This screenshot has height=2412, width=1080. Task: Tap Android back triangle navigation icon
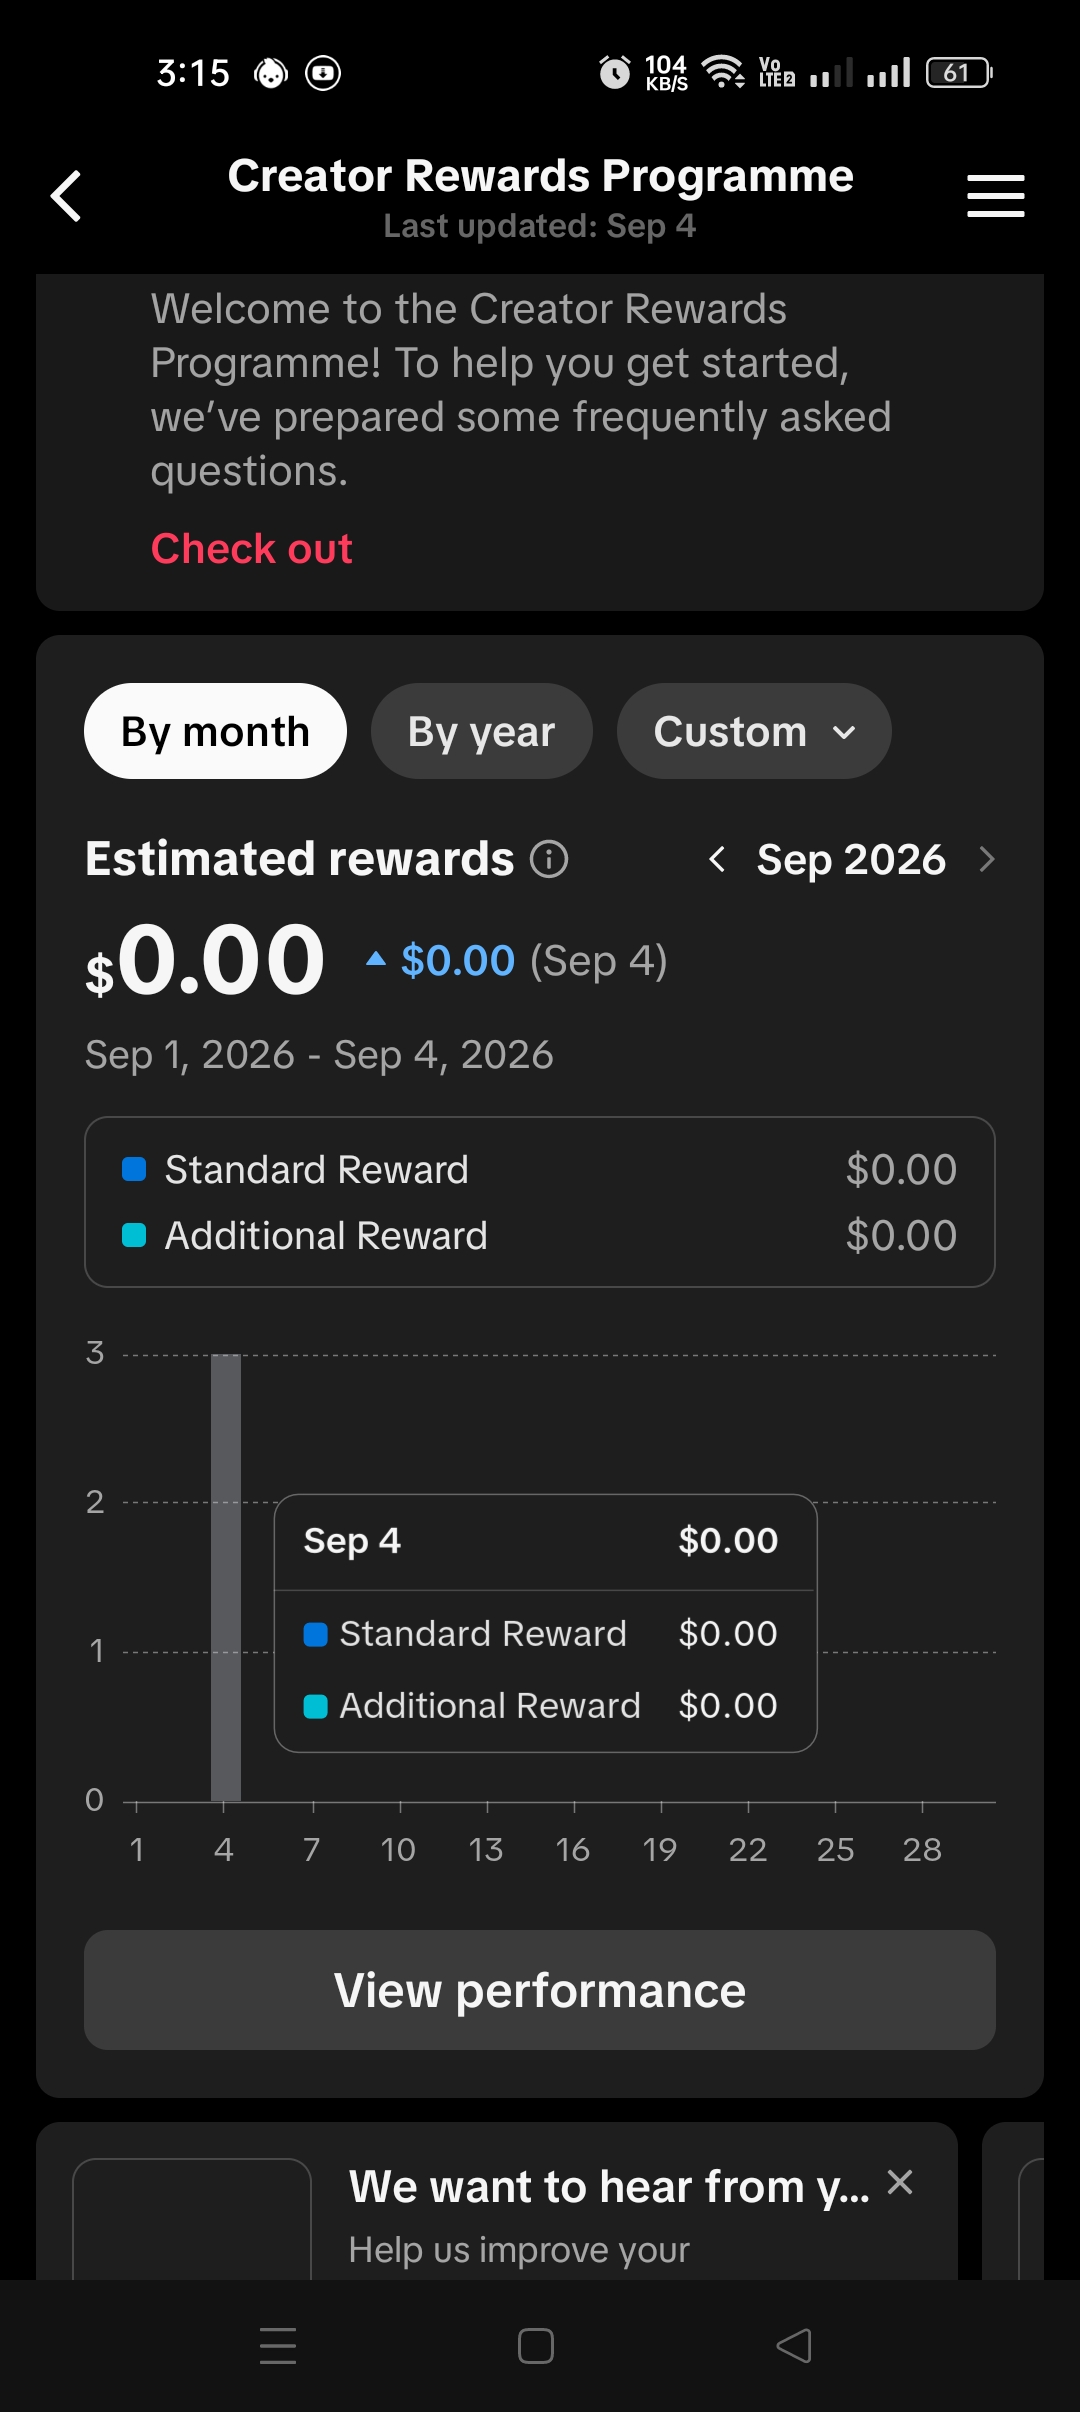click(794, 2345)
